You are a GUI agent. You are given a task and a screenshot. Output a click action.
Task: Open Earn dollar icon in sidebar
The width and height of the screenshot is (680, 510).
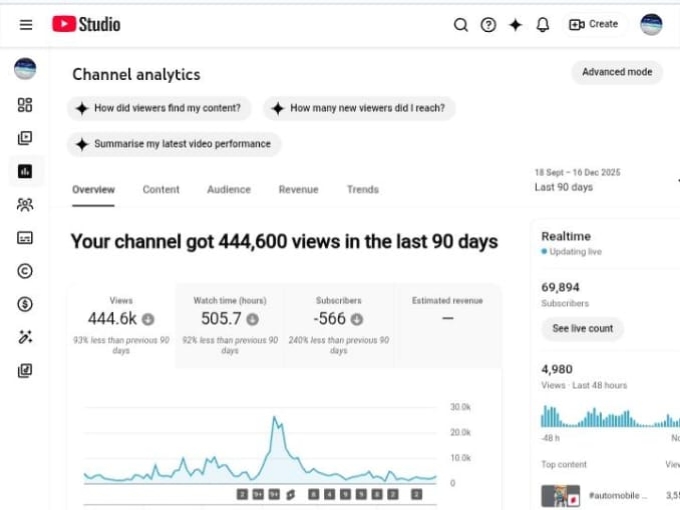25,304
